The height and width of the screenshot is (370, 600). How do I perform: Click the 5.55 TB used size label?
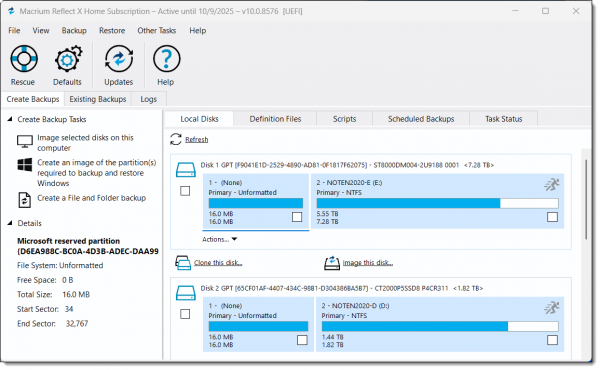[x=327, y=214]
